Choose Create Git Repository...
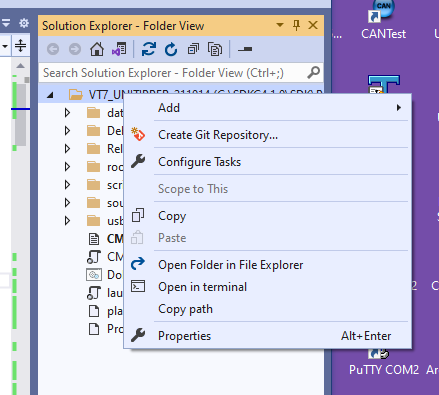This screenshot has height=395, width=439. click(268, 135)
